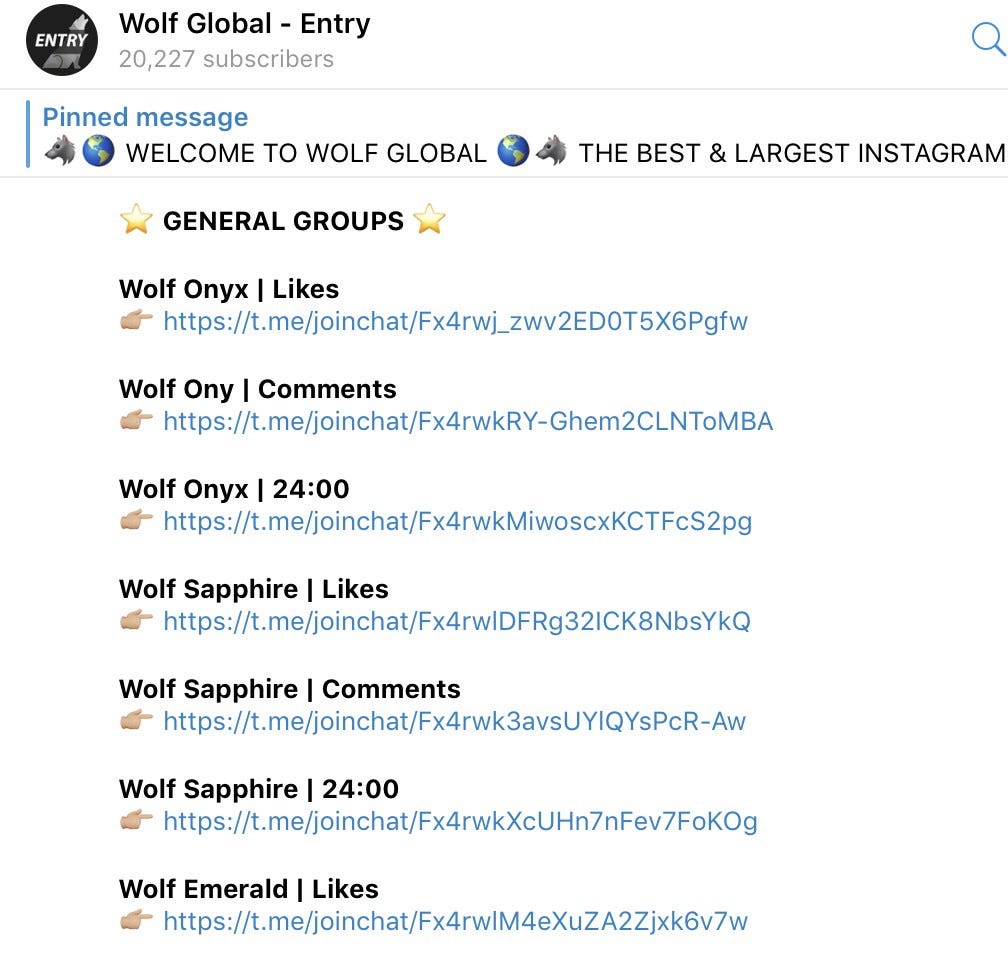Open the Wolf Onyx 24:00 joinchat link
This screenshot has width=1008, height=960.
click(x=457, y=521)
